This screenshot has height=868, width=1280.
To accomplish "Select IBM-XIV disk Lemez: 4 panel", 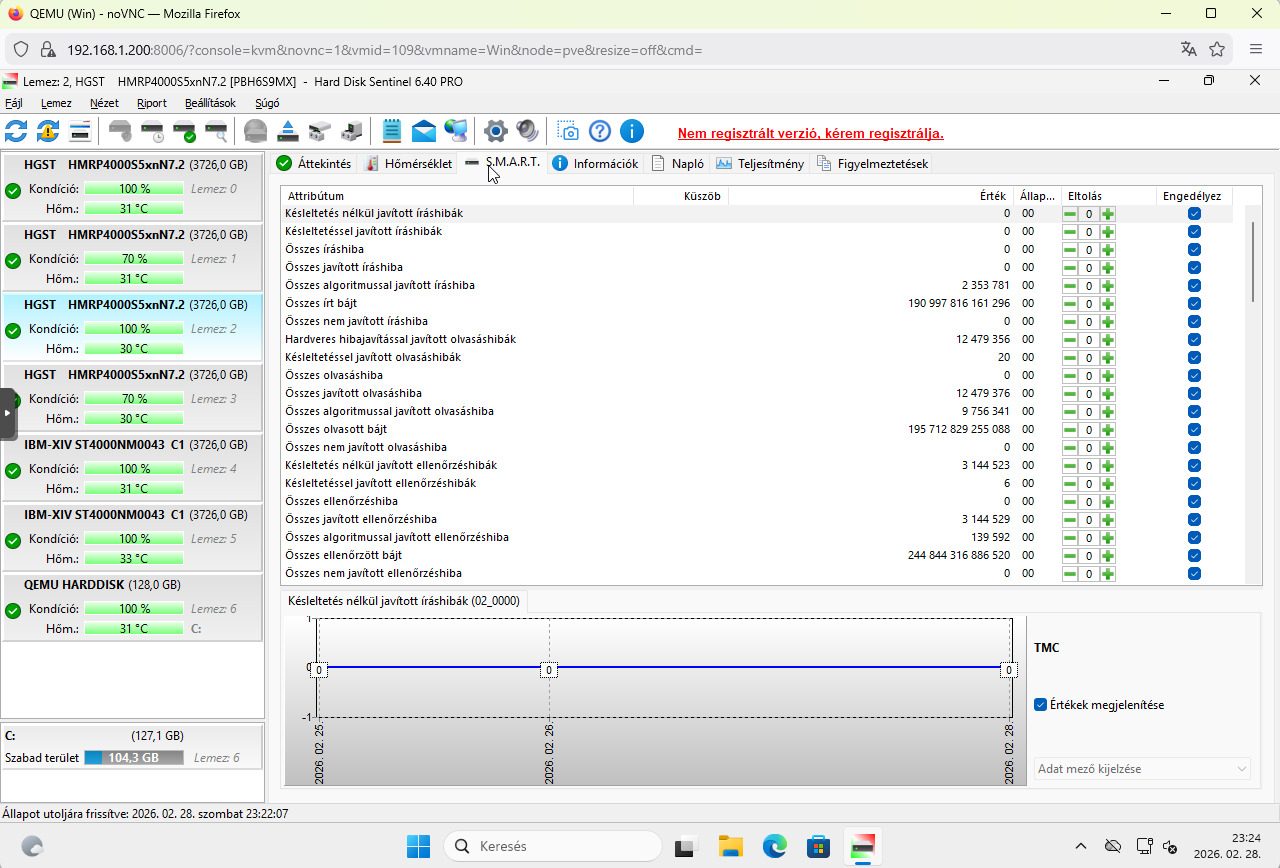I will [x=132, y=467].
